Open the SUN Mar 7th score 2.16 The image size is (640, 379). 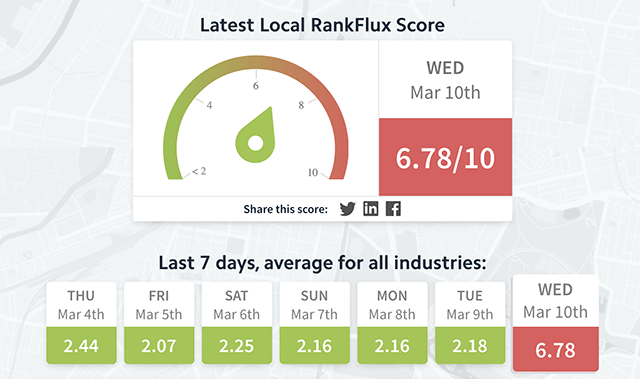315,346
